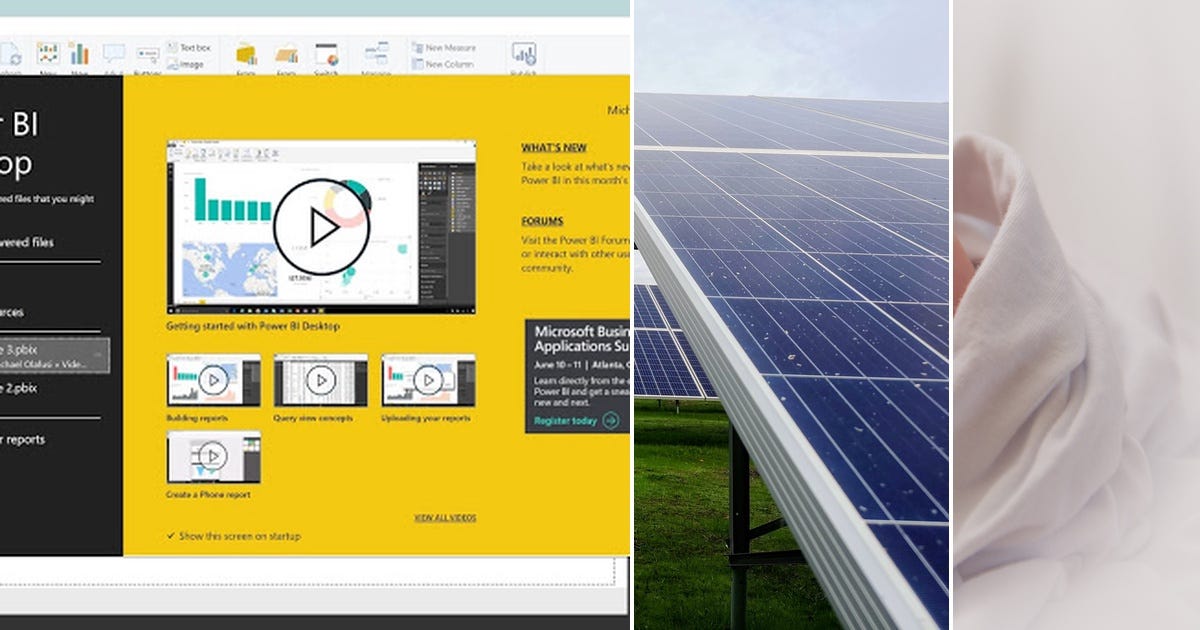
Task: Click the Publish icon on the ribbon
Action: 524,52
